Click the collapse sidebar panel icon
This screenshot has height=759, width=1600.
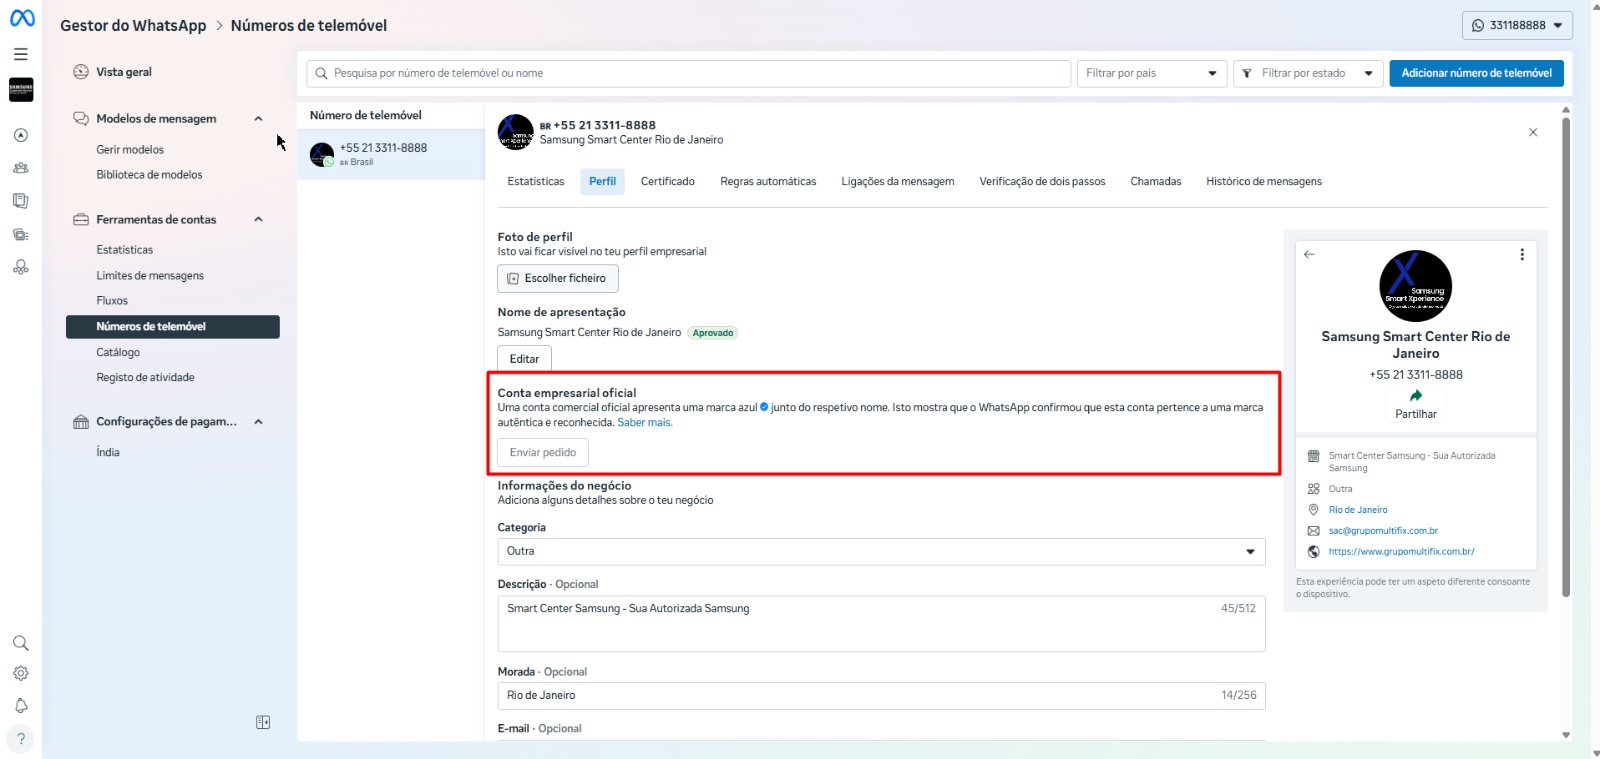click(263, 722)
